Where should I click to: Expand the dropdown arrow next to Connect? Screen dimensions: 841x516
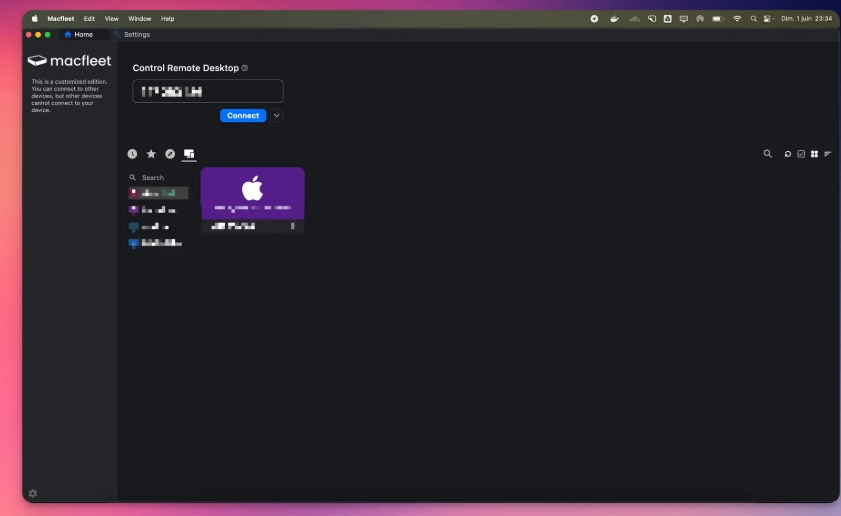pyautogui.click(x=277, y=116)
